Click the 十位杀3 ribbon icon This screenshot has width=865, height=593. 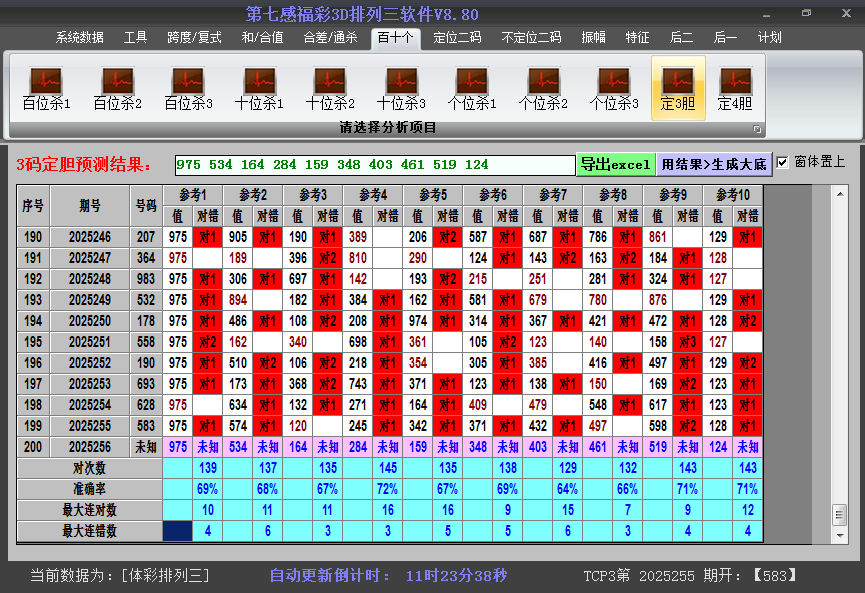tap(401, 89)
